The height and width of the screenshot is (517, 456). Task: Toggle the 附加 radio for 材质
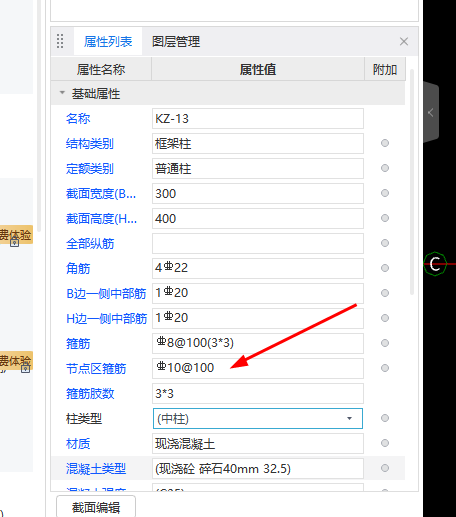click(385, 443)
